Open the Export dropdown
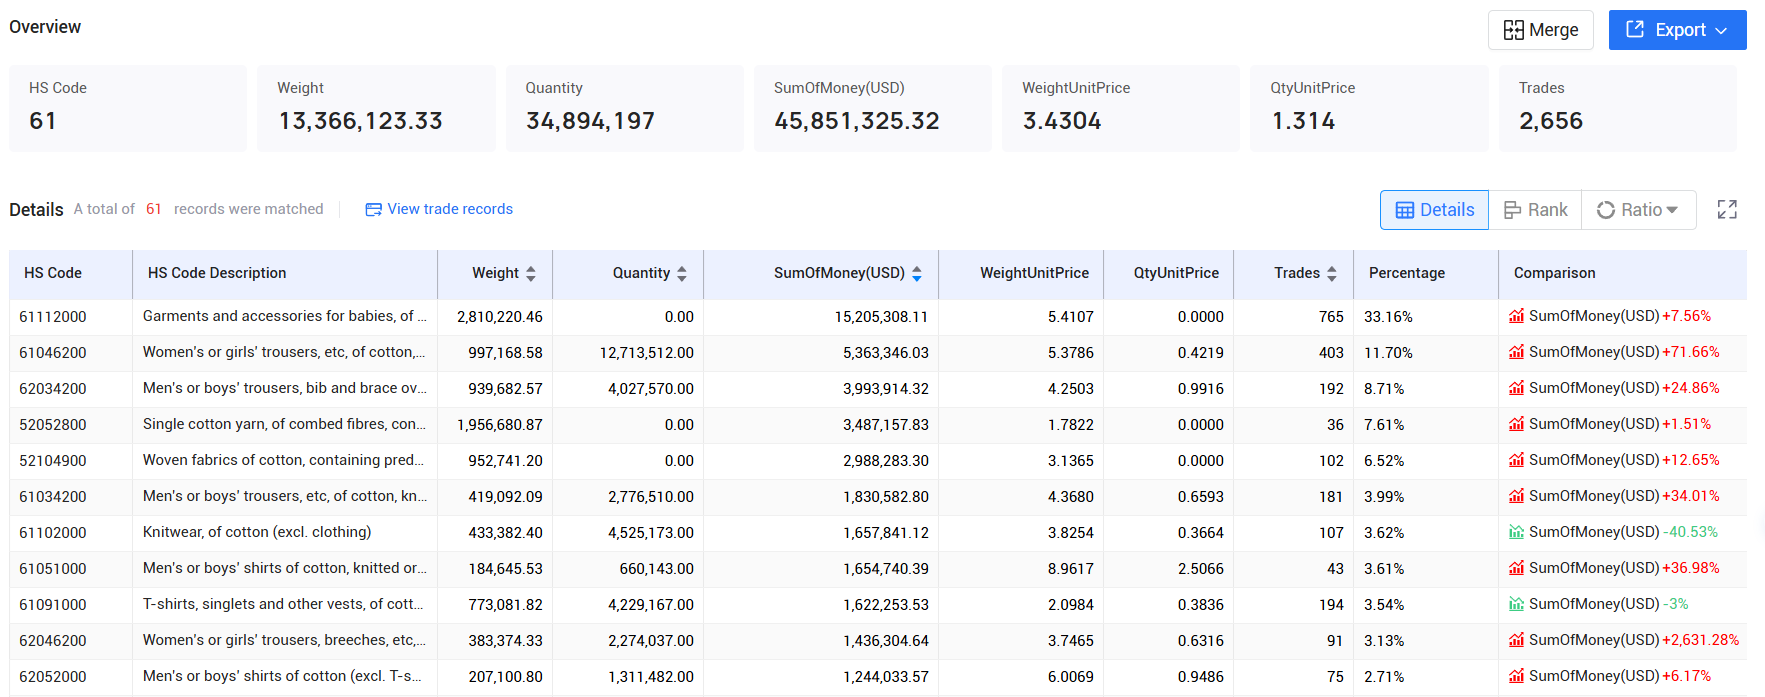Screen dimensions: 1765x697 tap(1677, 30)
